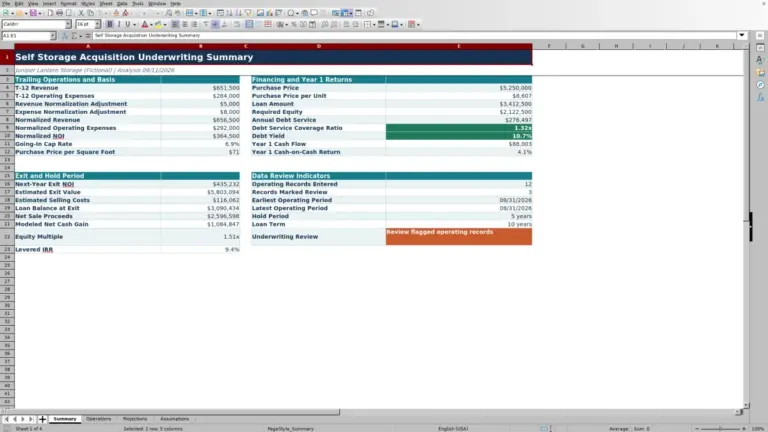
Task: Click the Print icon
Action: [59, 13]
